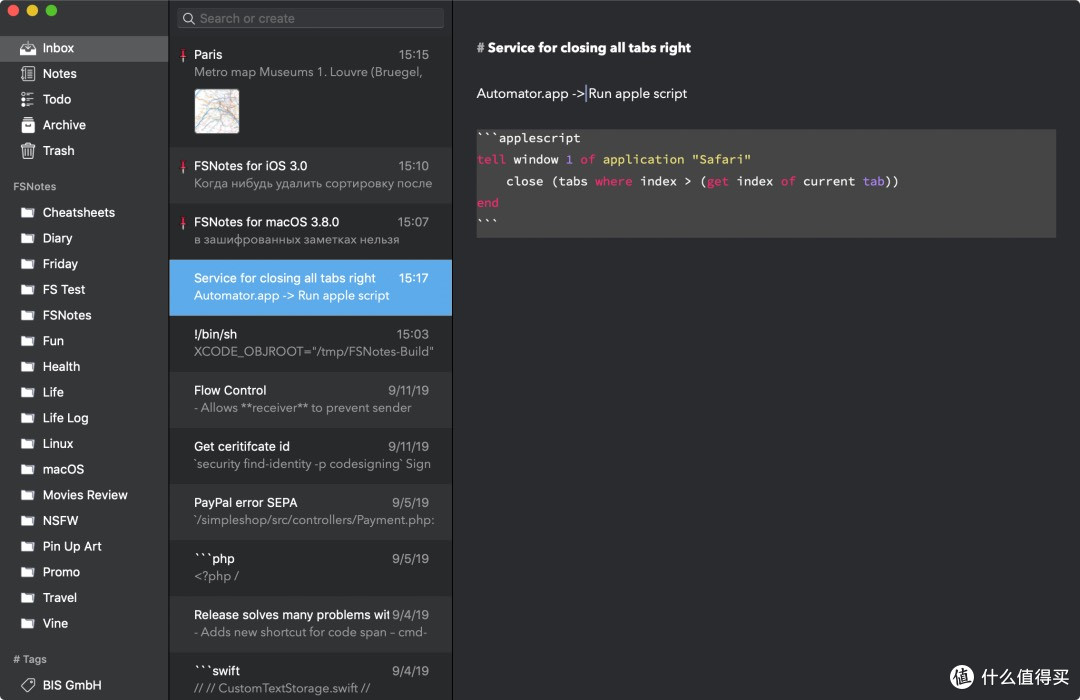Select the Service for closing all tabs right note
This screenshot has height=700, width=1080.
click(311, 287)
